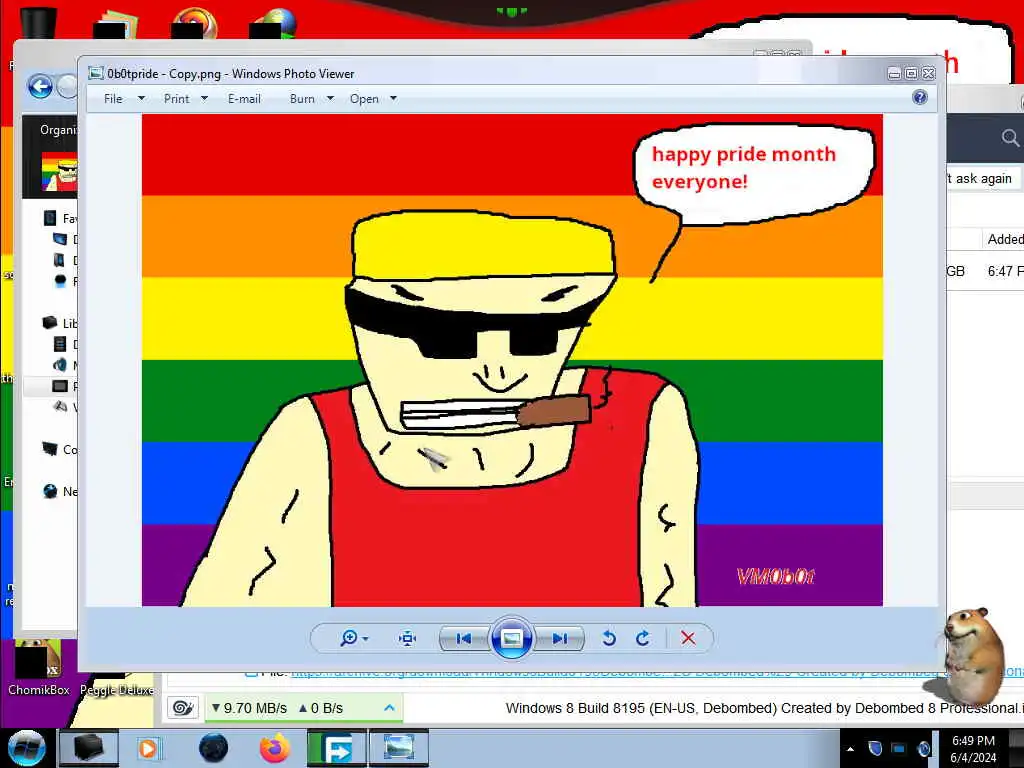Click the 0b0tpride thumbnail in Explorer
Screen dimensions: 1024x768
[x=59, y=172]
